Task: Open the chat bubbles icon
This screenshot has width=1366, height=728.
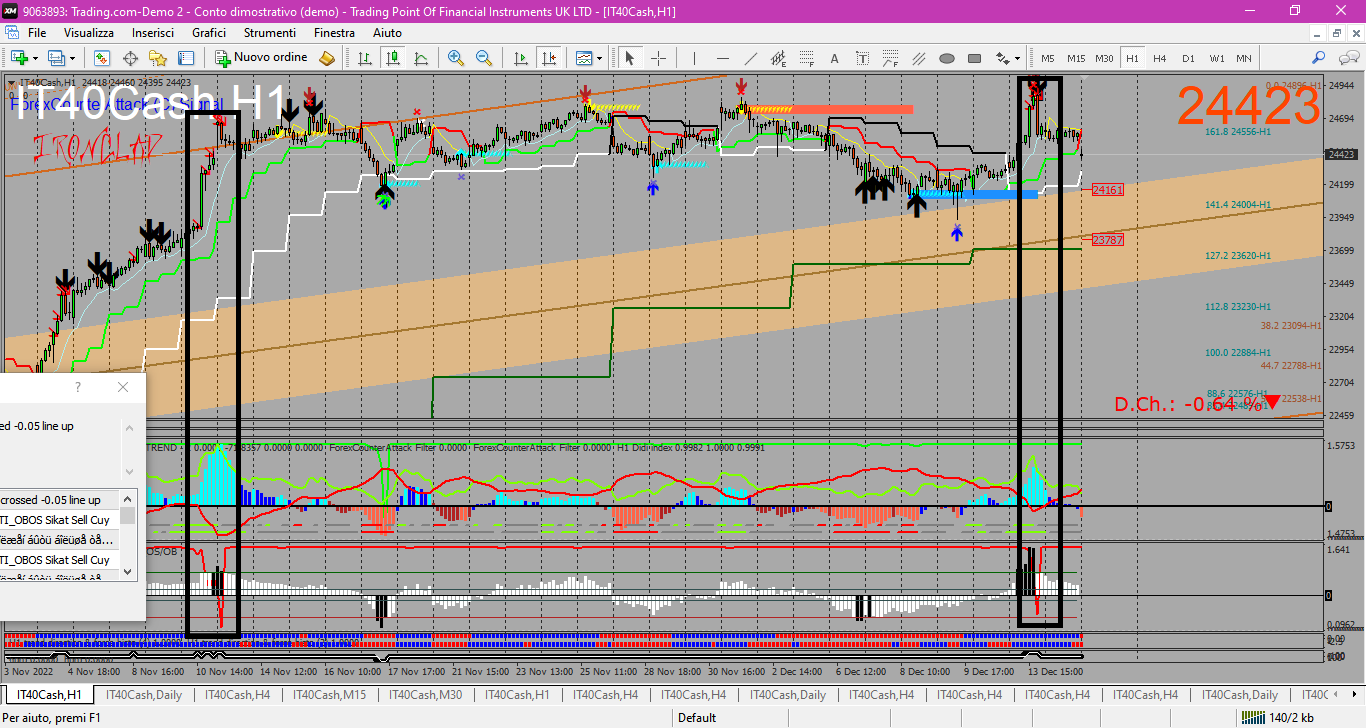Action: (x=1348, y=58)
